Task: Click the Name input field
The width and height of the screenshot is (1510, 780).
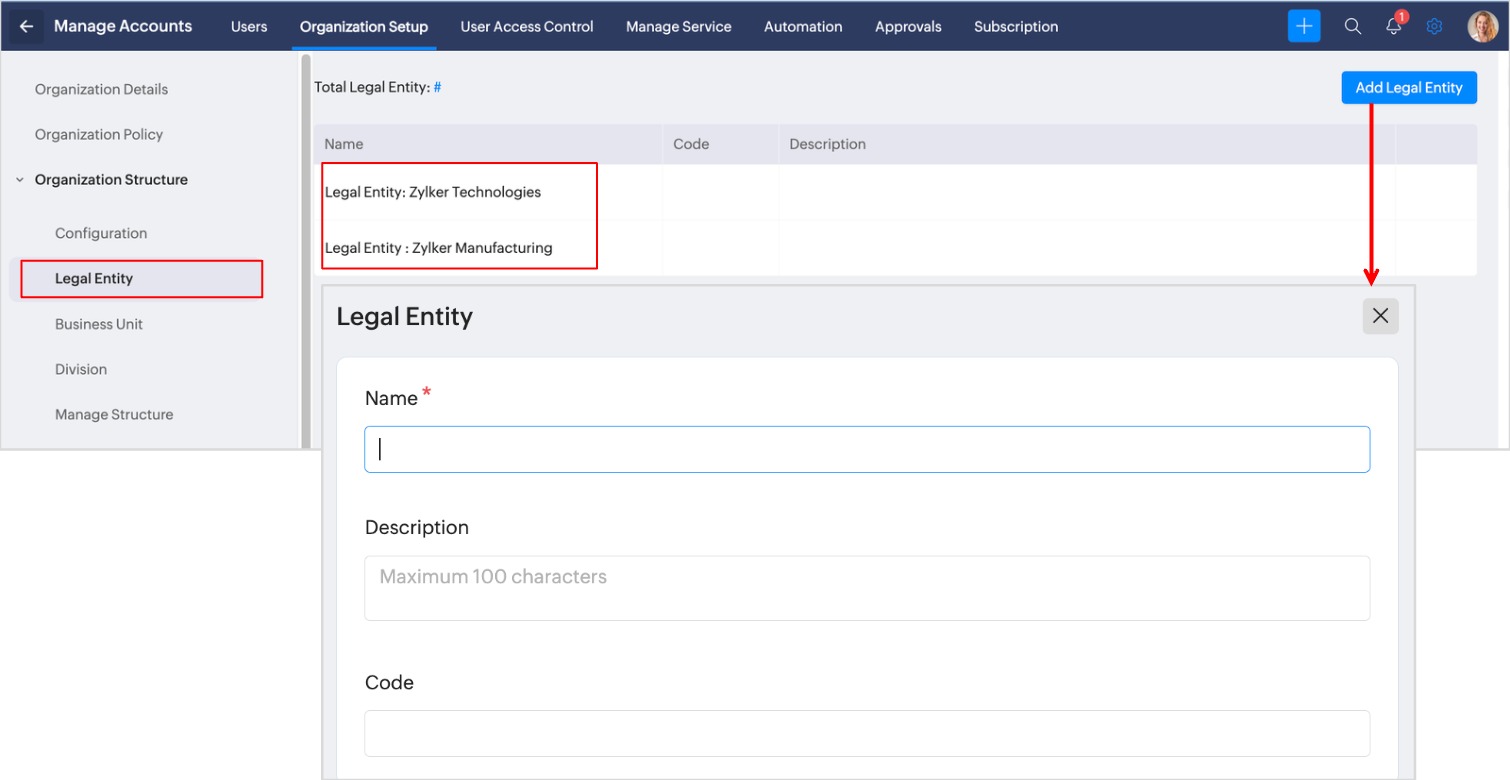Action: click(866, 450)
